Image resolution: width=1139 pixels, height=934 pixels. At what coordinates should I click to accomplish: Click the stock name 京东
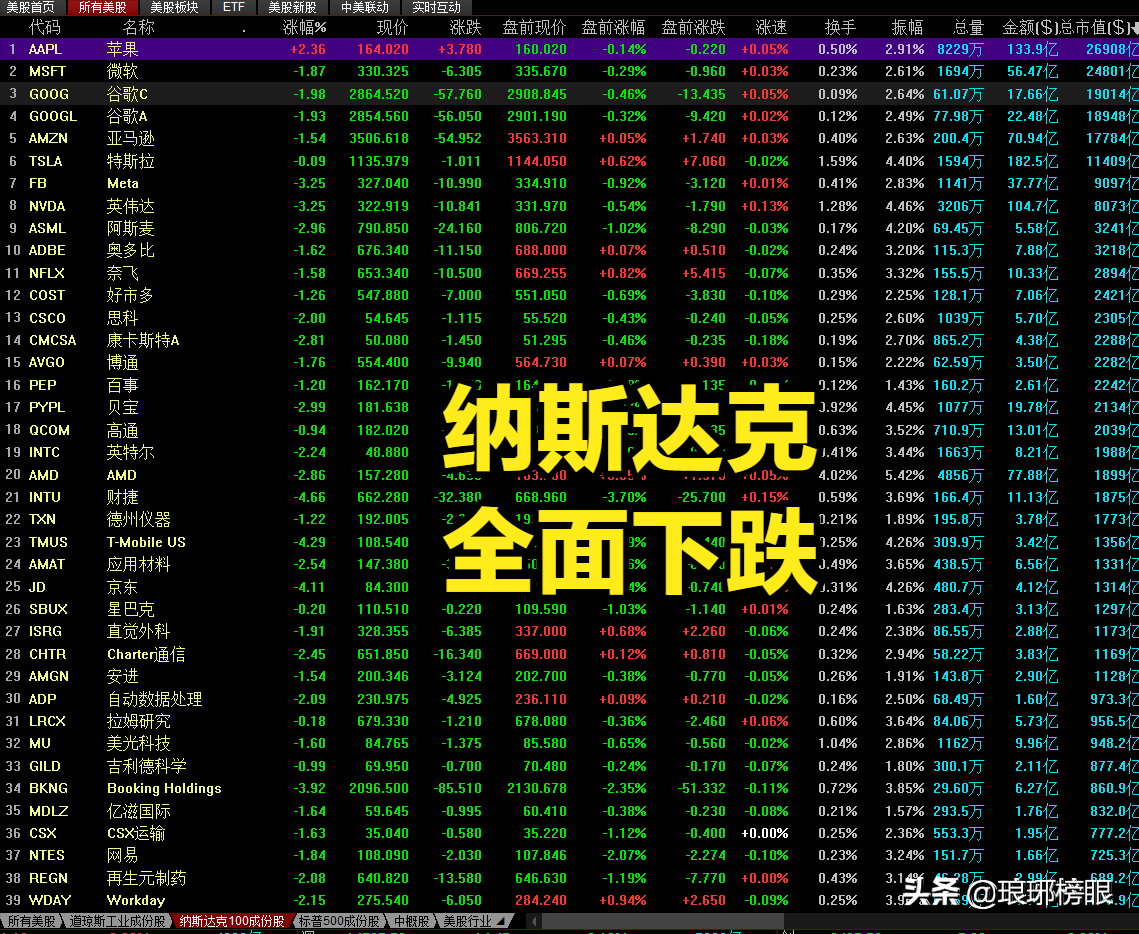click(x=123, y=587)
